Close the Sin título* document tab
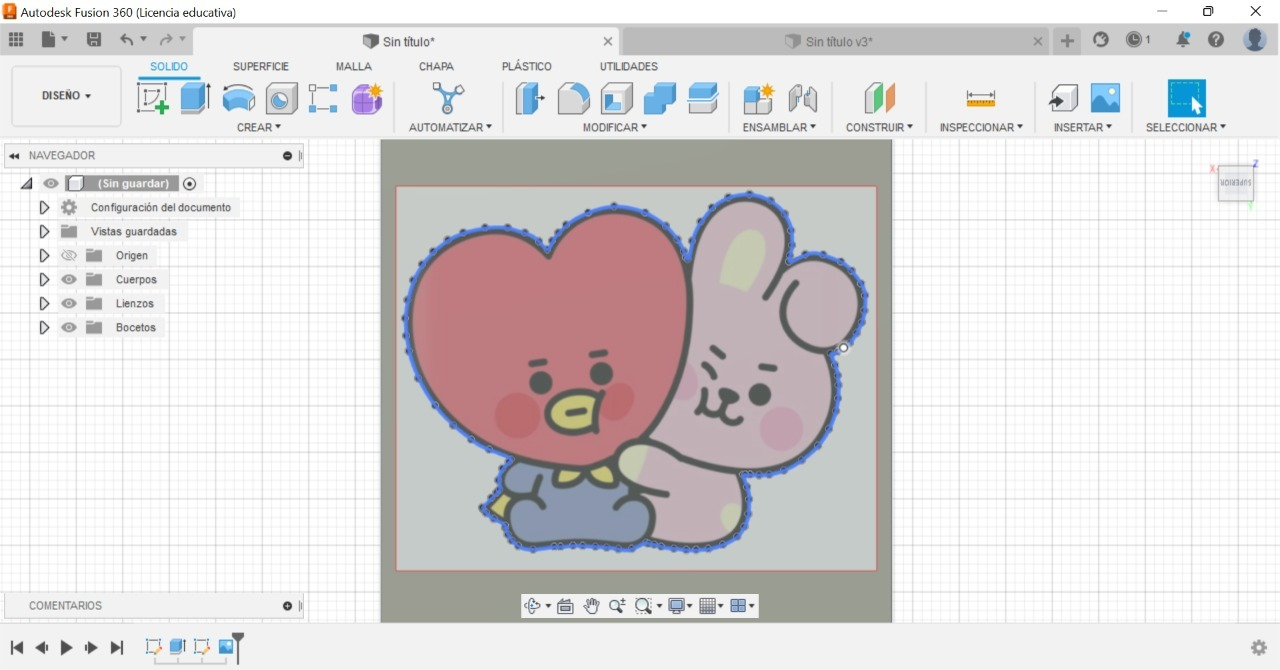This screenshot has height=670, width=1280. 608,41
